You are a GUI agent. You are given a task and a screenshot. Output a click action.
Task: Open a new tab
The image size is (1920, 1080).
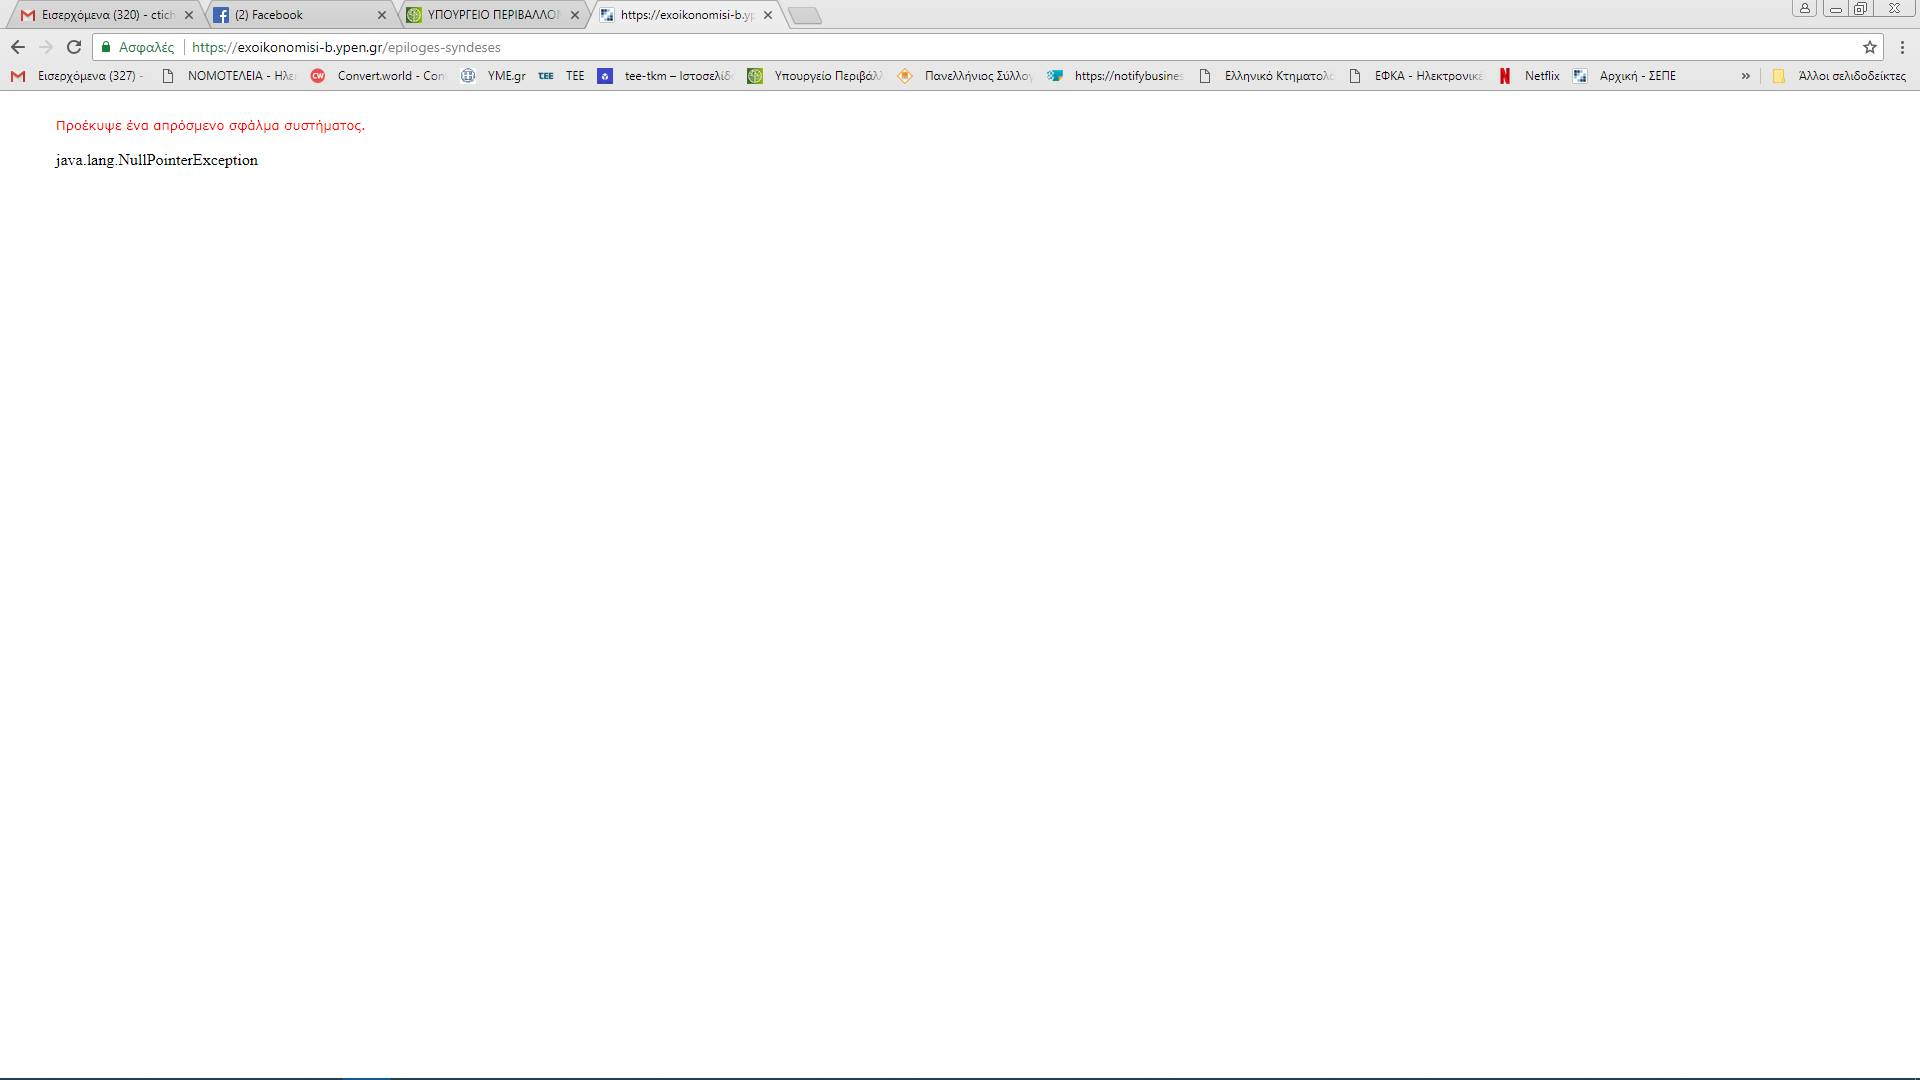[805, 15]
